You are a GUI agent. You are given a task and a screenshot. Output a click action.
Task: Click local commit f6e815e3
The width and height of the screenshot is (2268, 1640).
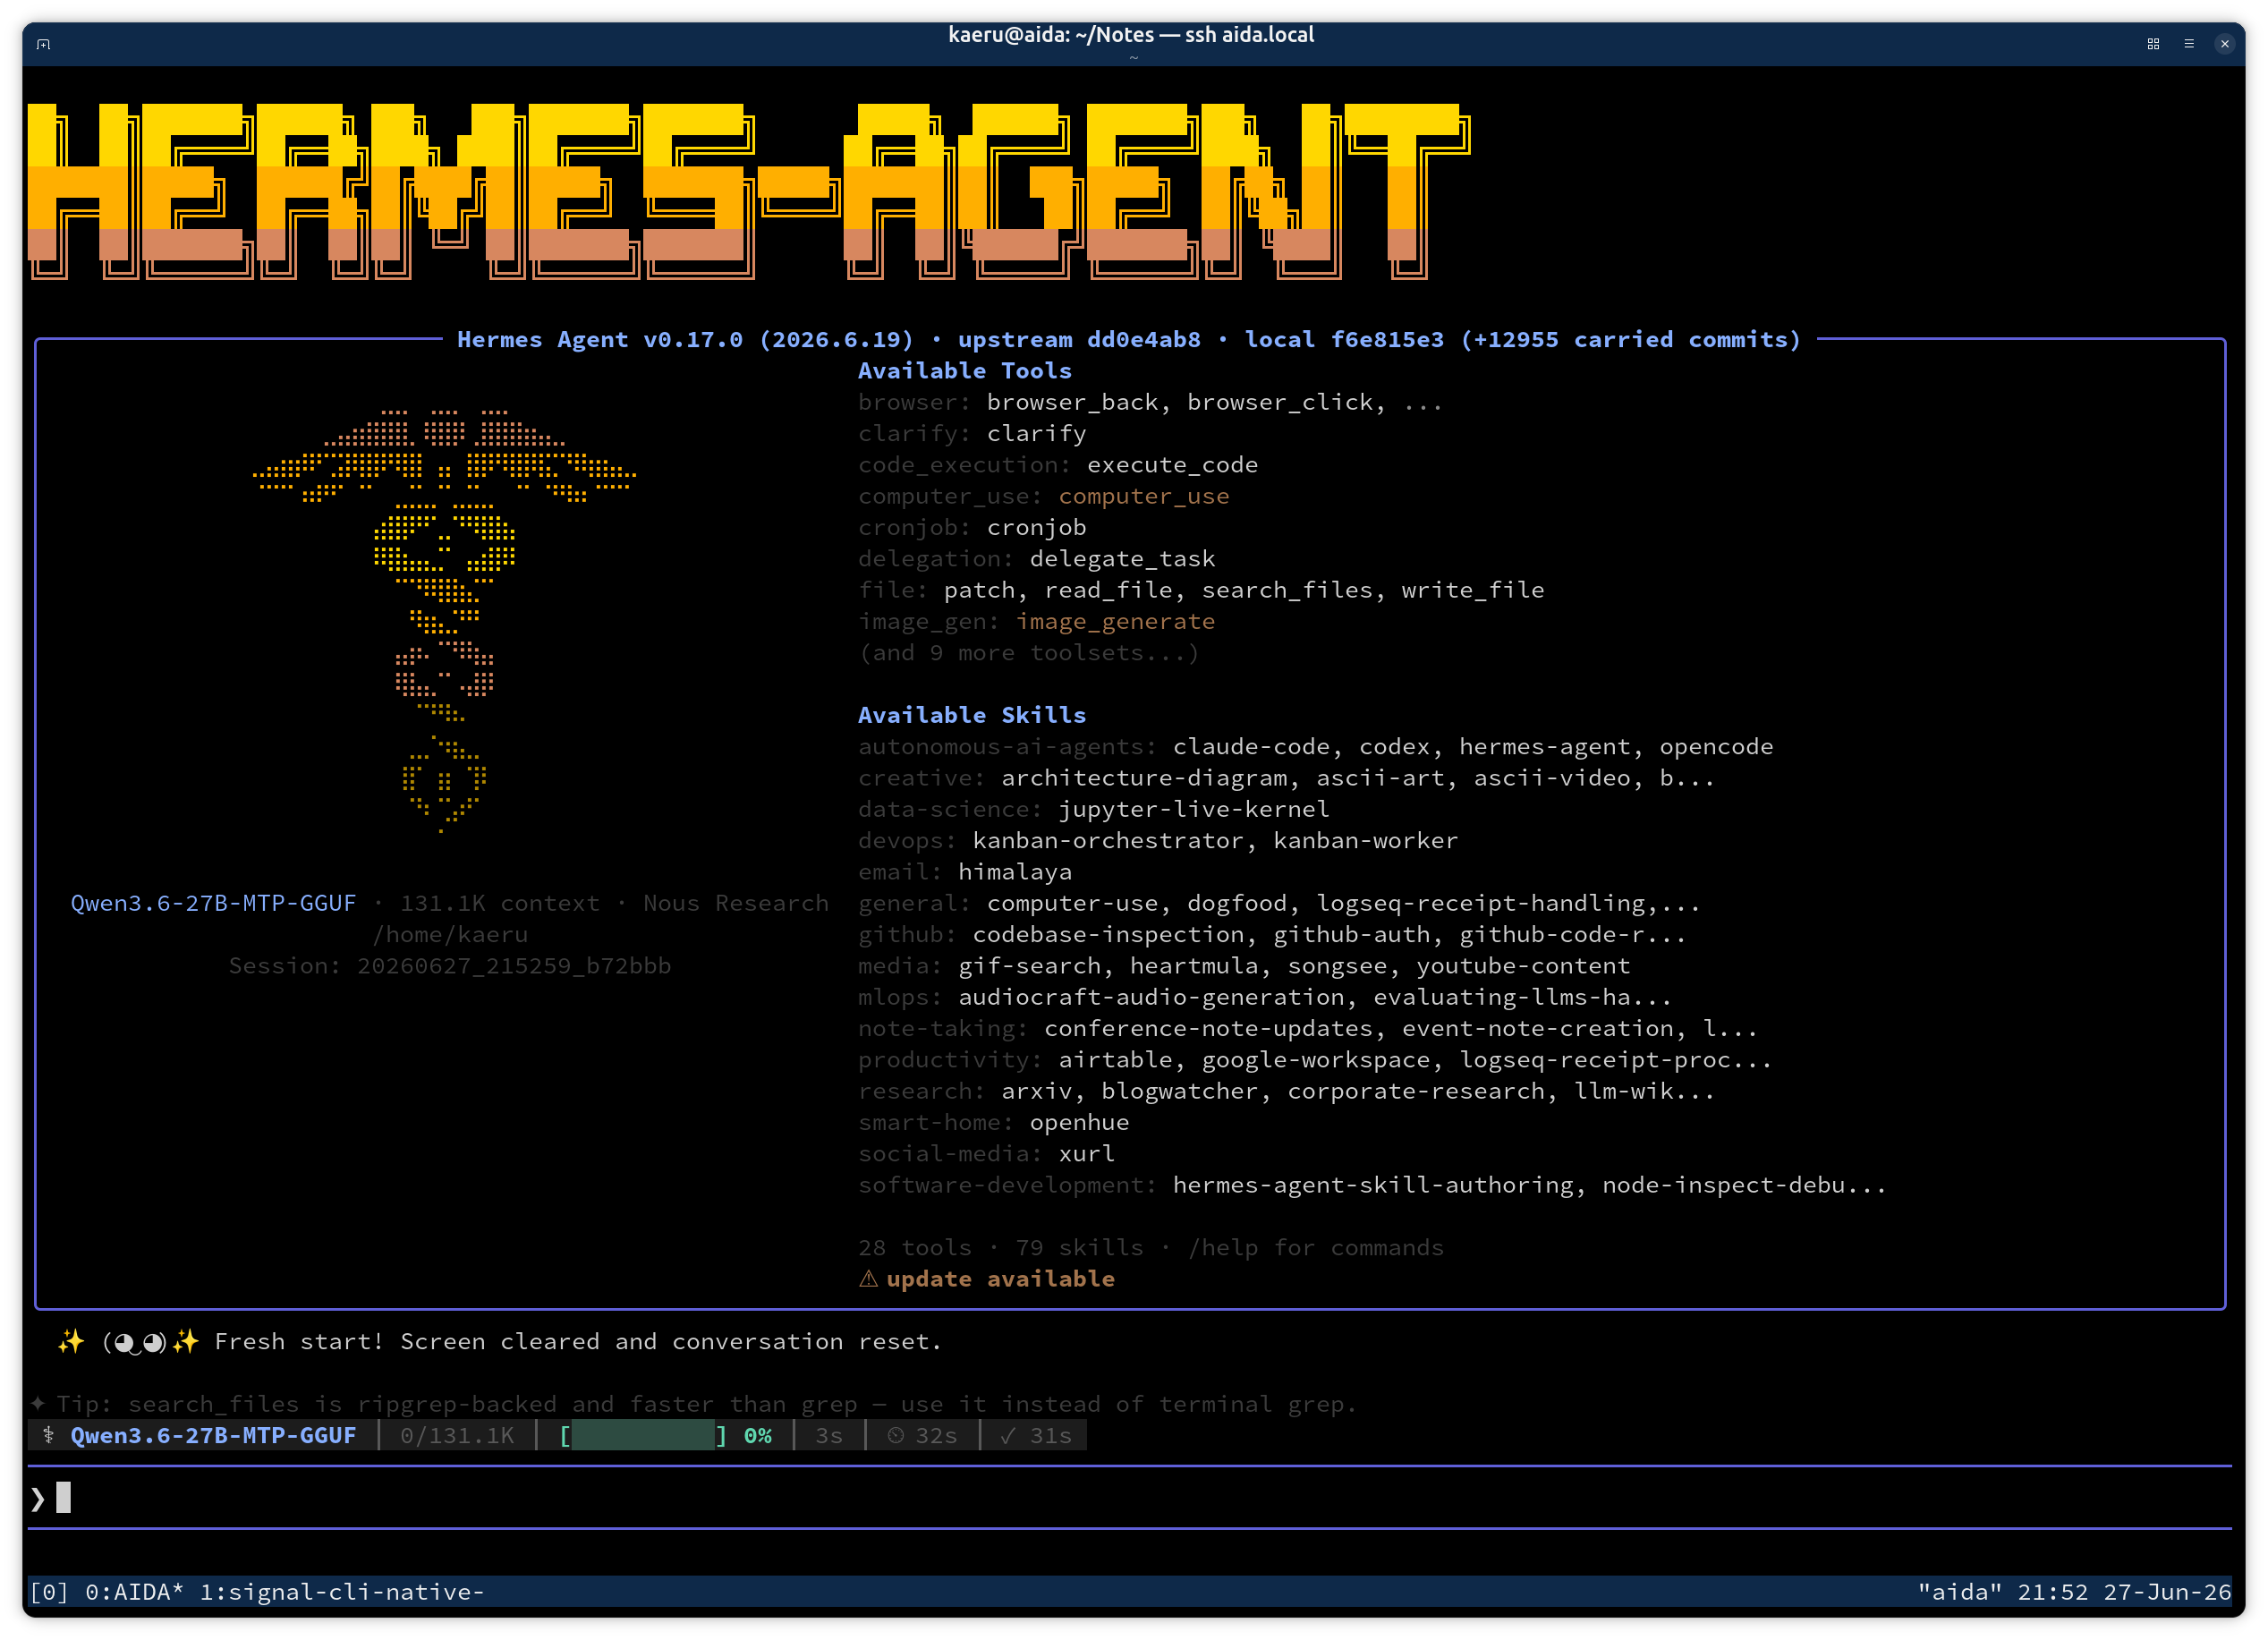pos(1344,340)
